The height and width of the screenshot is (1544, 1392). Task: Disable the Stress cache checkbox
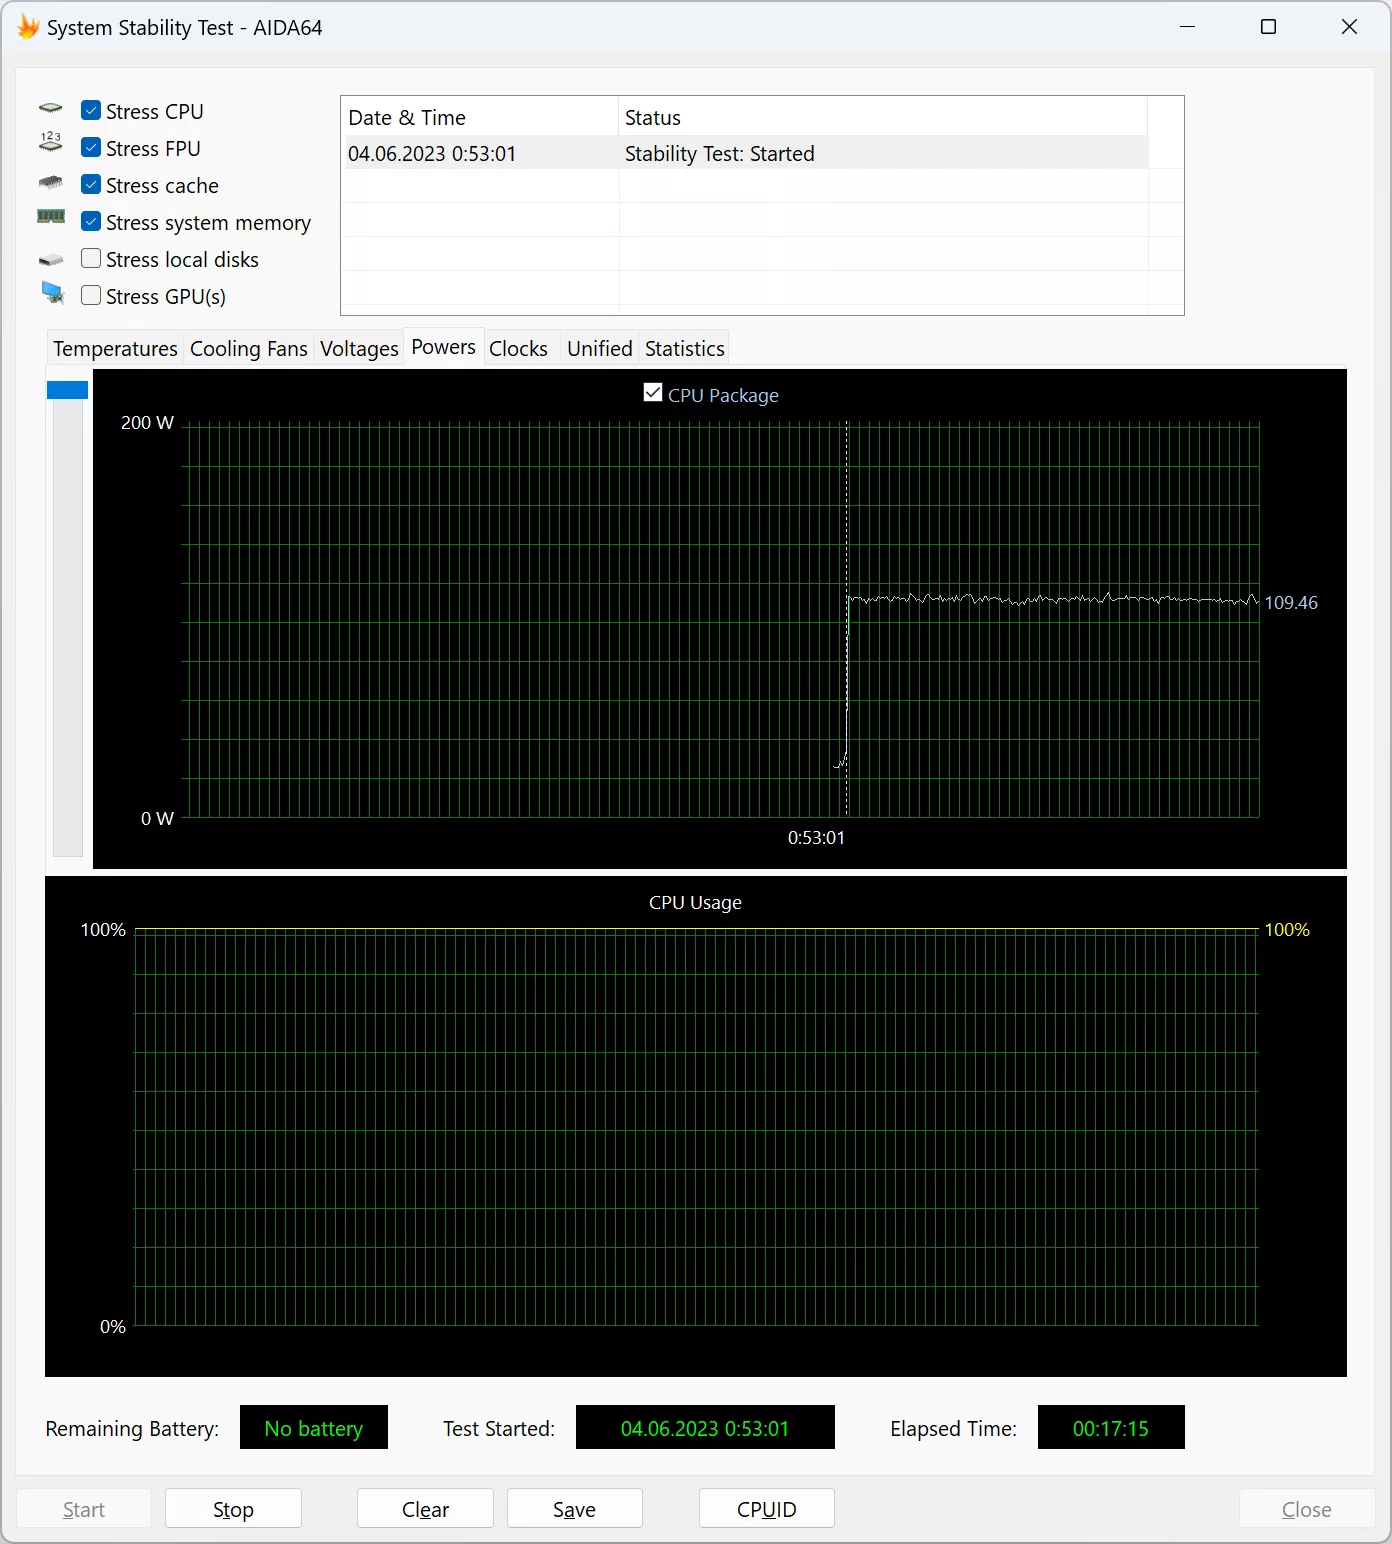[x=91, y=185]
